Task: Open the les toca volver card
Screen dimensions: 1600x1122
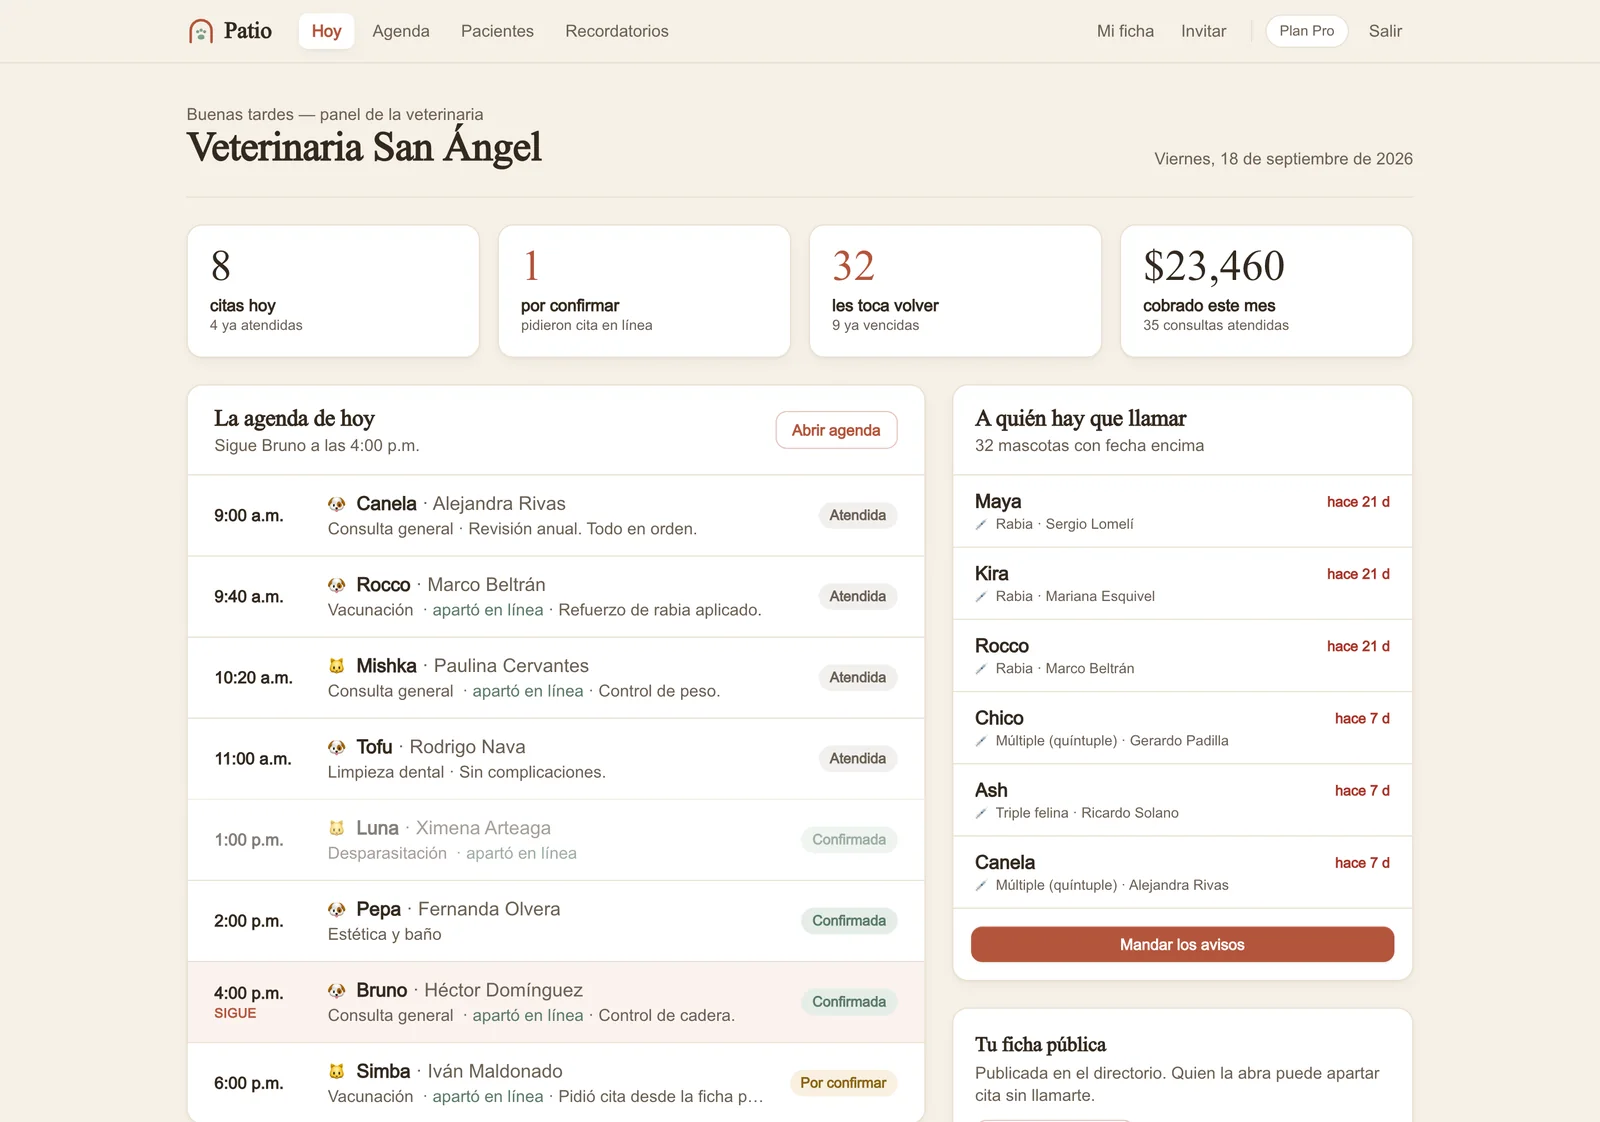Action: pyautogui.click(x=955, y=291)
